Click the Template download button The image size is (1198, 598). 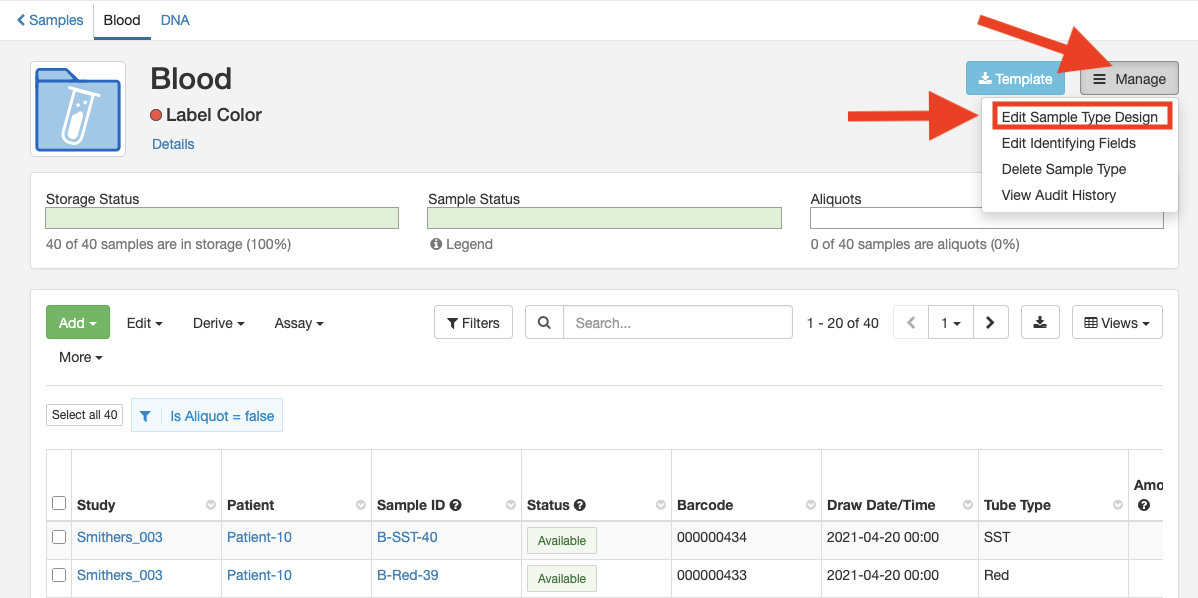(x=1015, y=79)
